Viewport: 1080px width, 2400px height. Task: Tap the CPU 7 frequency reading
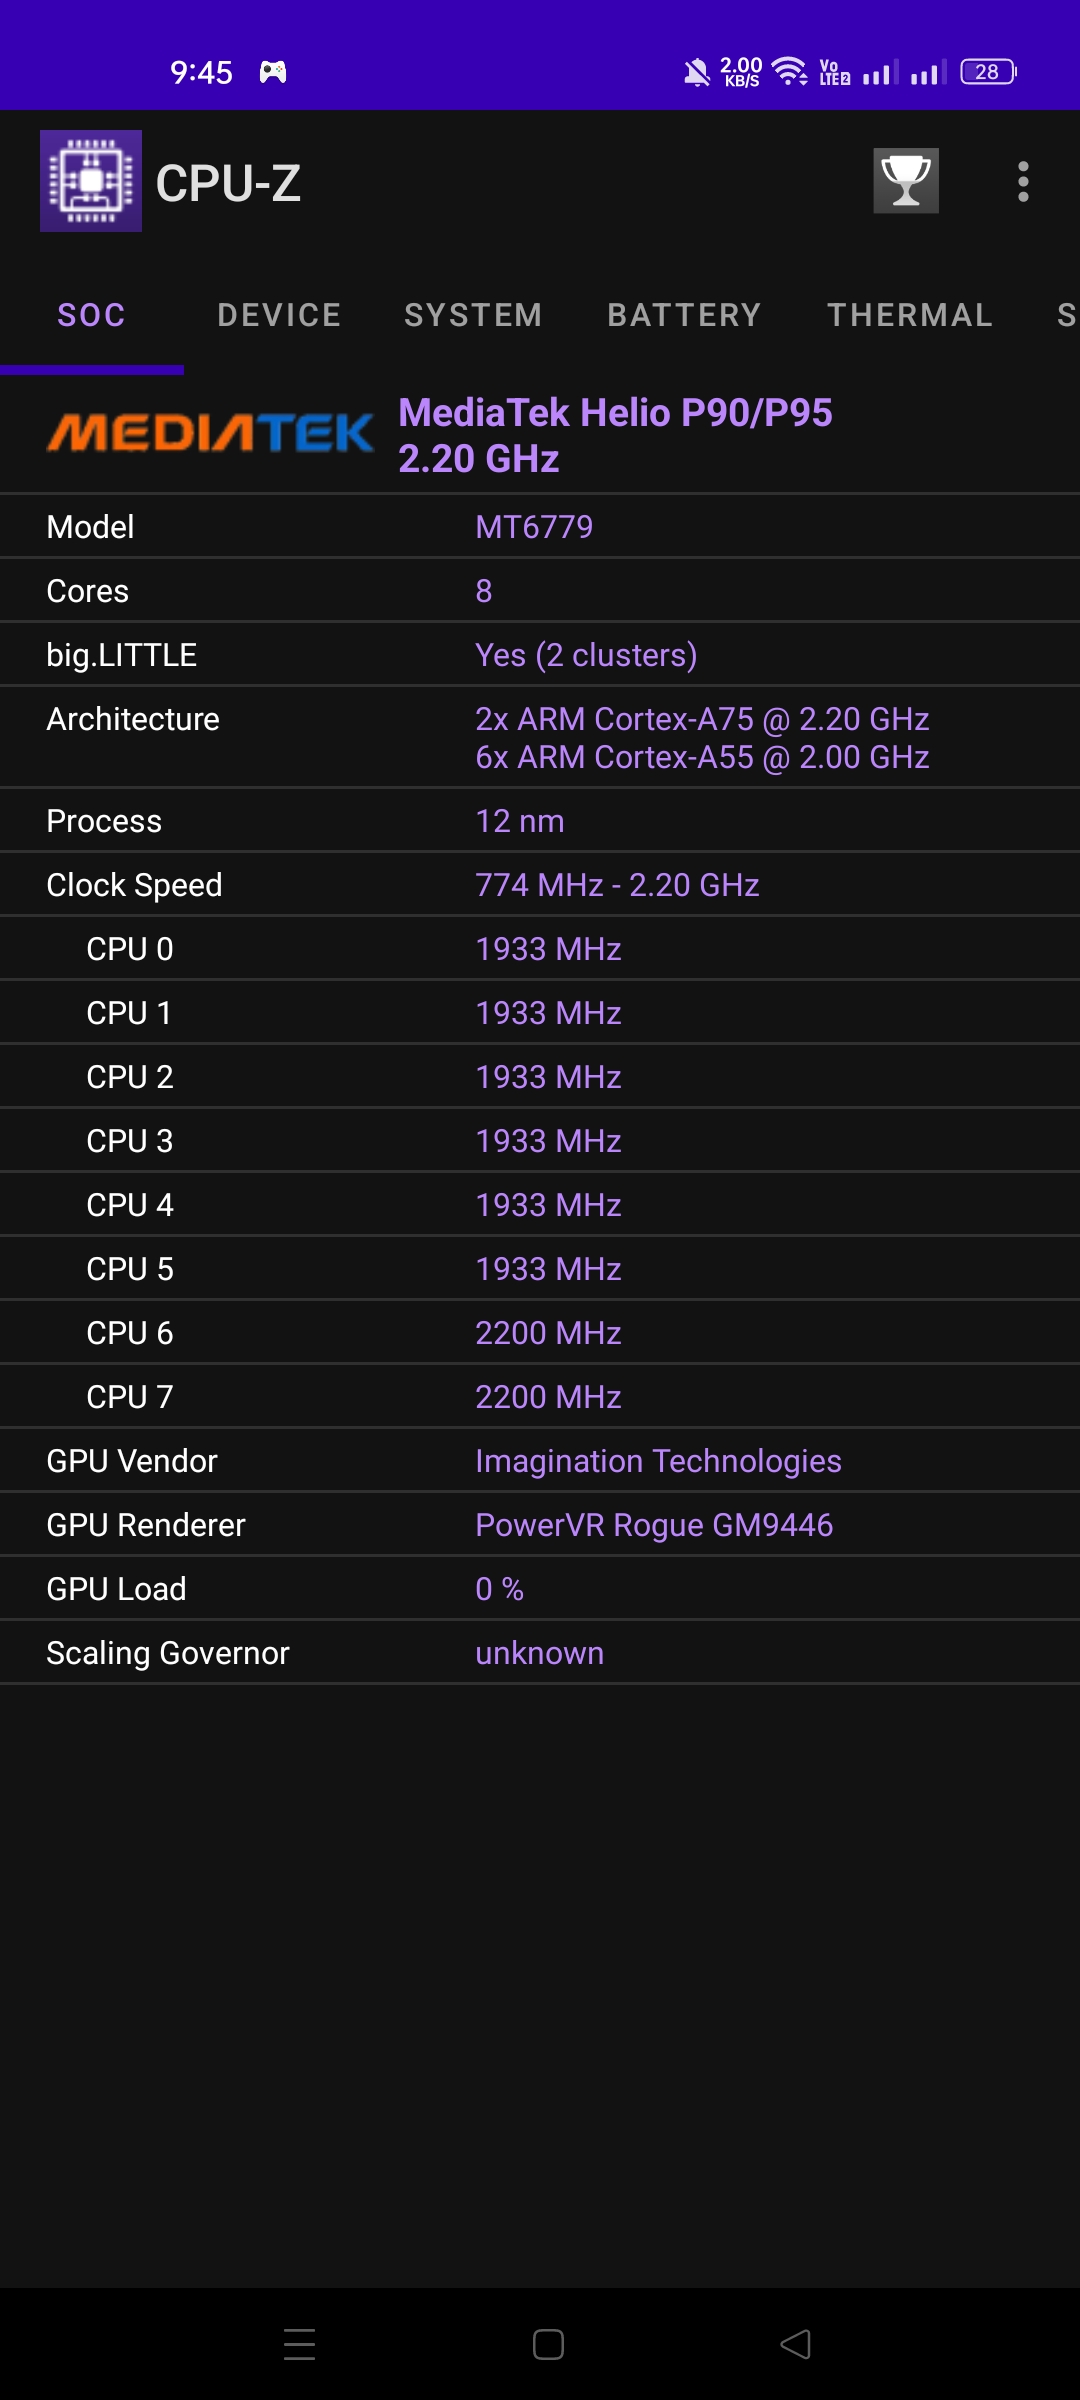[x=548, y=1396]
